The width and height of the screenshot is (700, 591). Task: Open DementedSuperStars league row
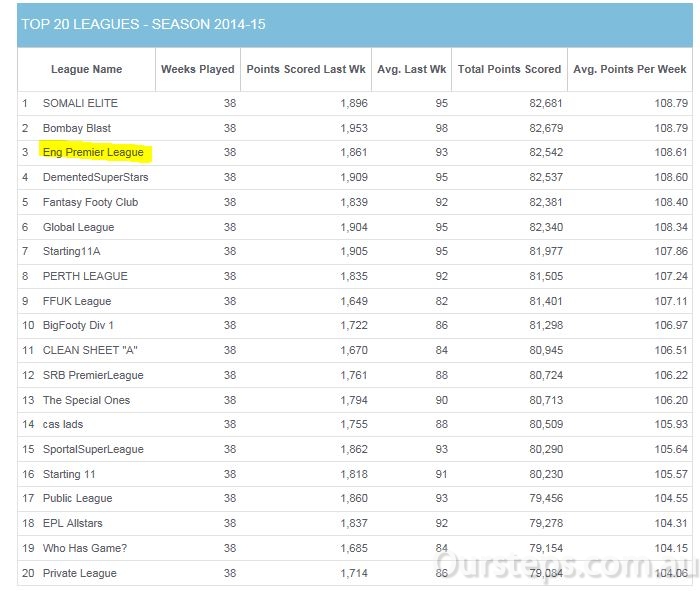pyautogui.click(x=96, y=177)
